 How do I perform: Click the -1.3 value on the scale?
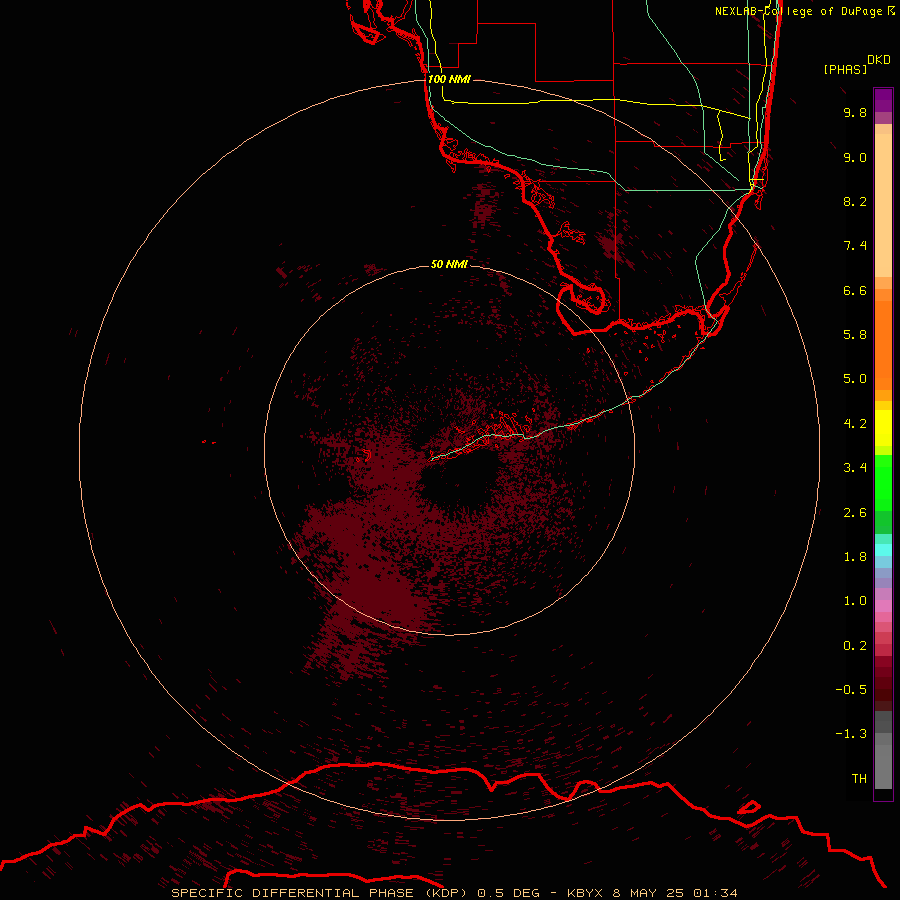[851, 734]
